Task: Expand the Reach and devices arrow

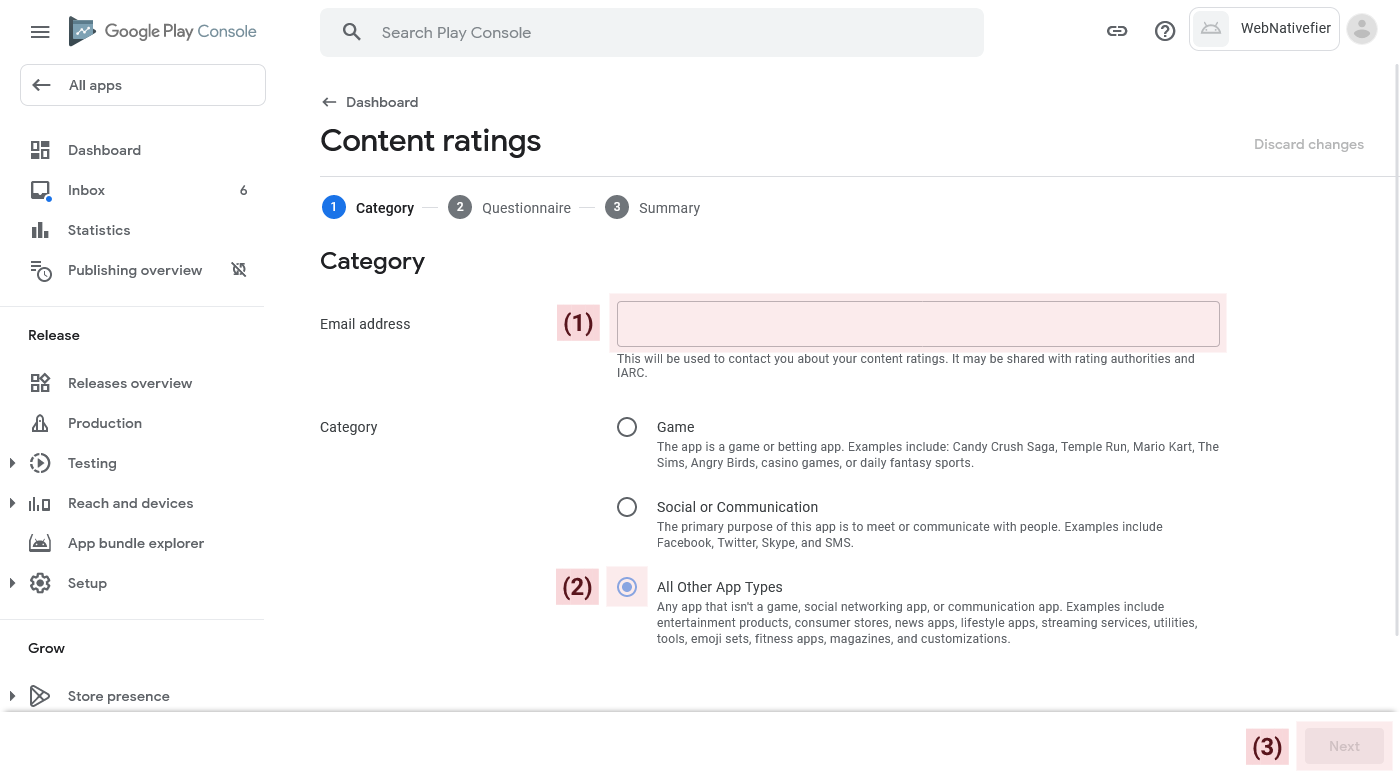Action: [12, 503]
